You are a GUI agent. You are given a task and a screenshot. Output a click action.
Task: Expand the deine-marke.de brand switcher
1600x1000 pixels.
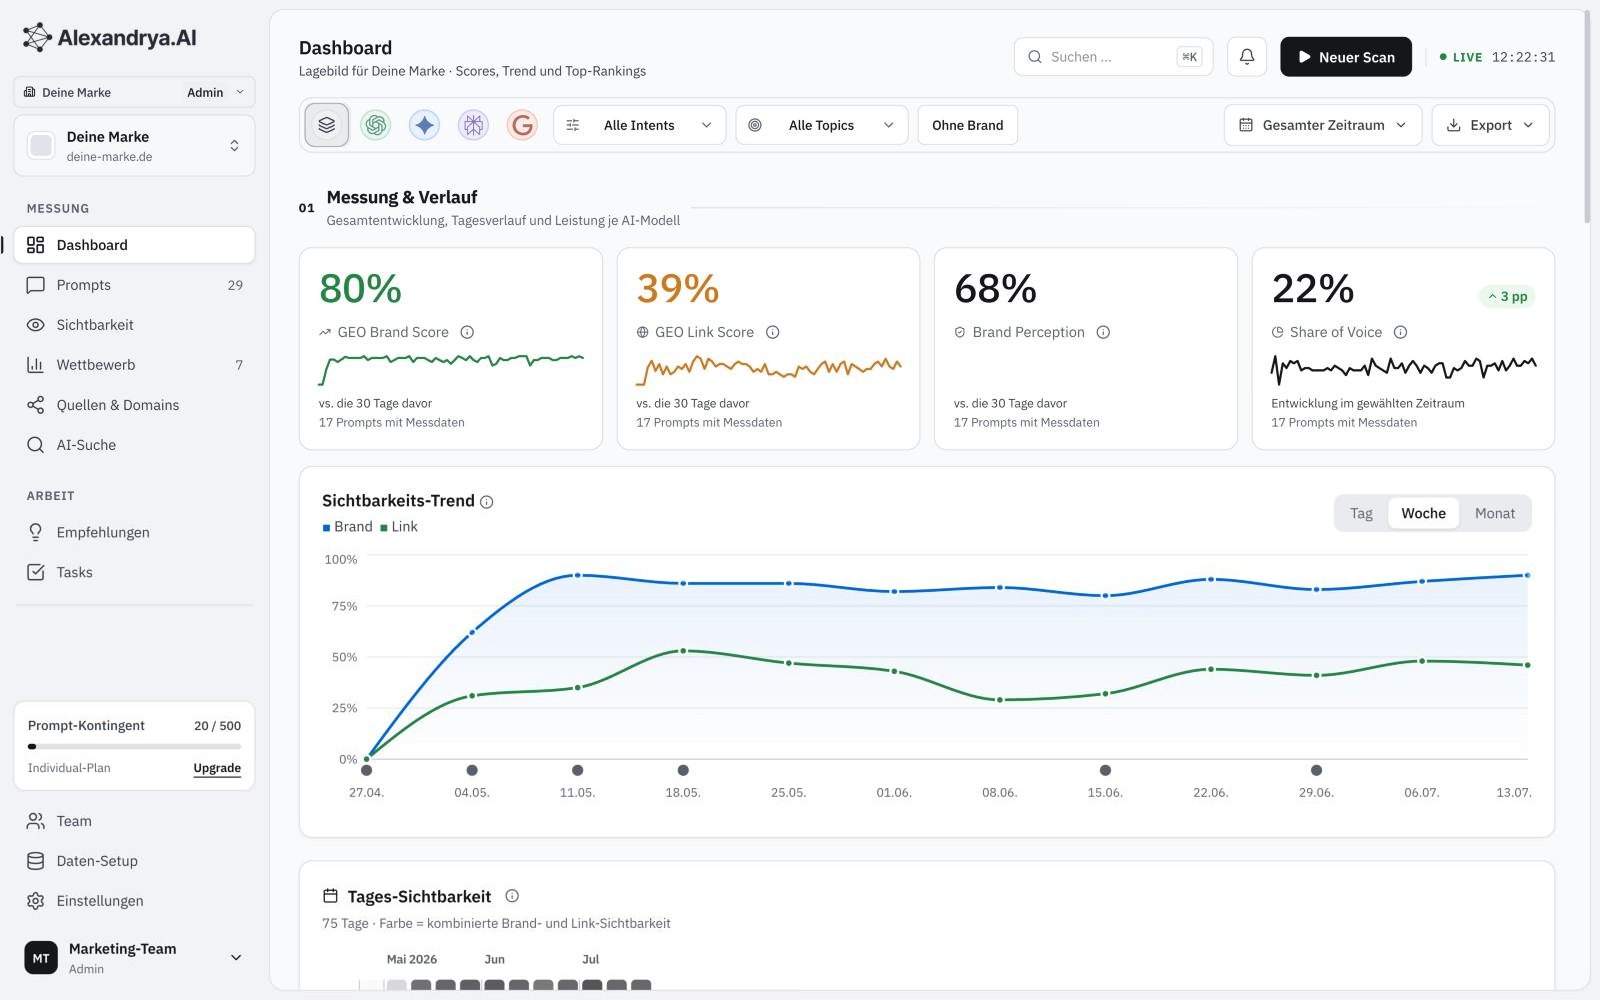134,146
